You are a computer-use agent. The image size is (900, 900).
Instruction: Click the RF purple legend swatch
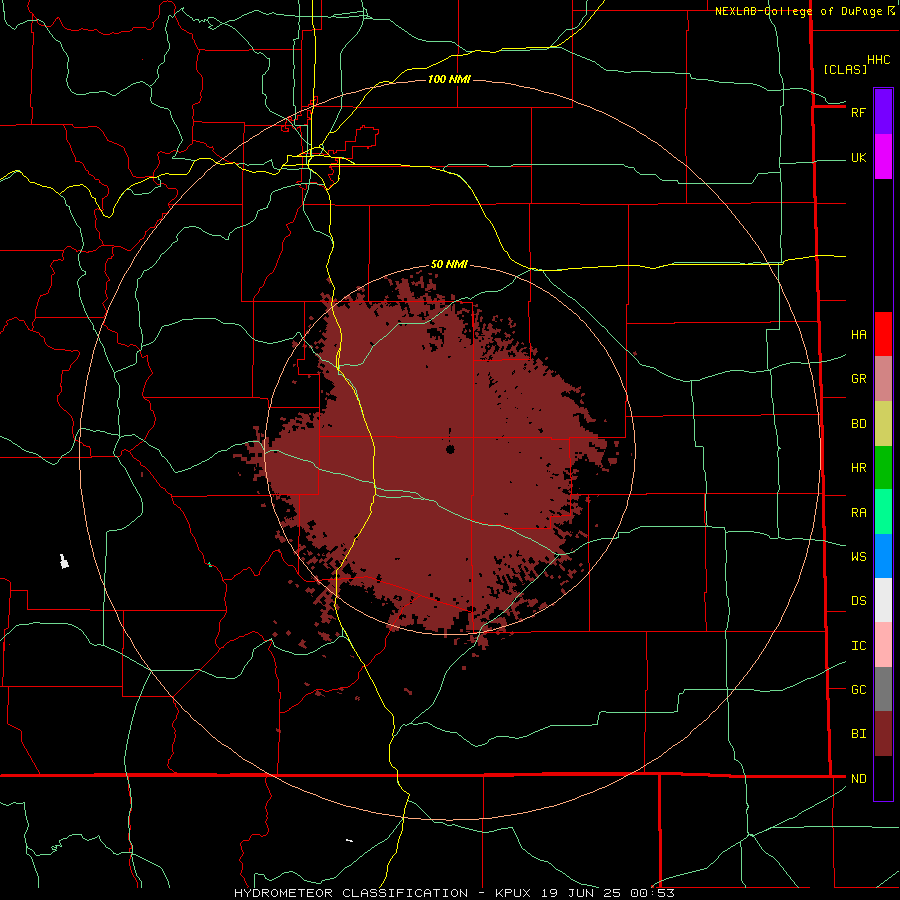(x=883, y=112)
